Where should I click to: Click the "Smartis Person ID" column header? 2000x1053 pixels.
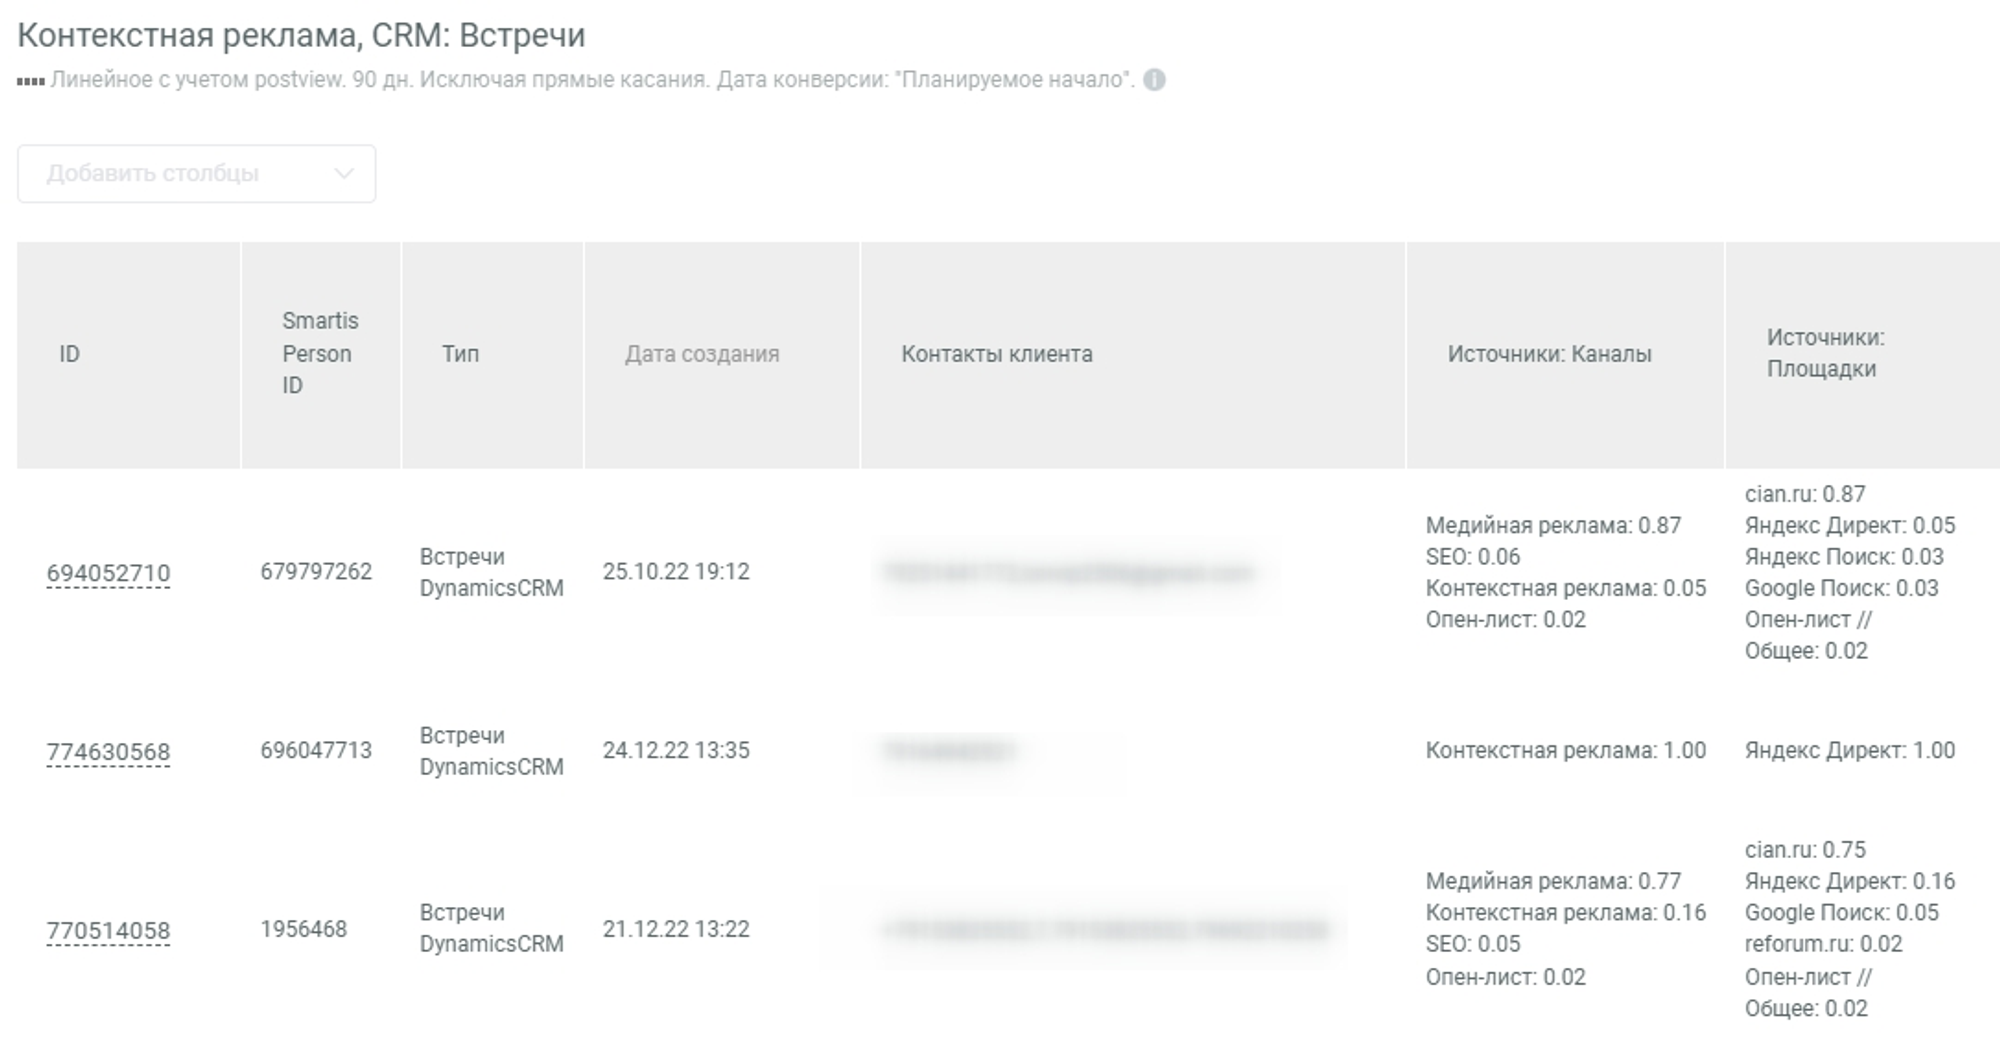coord(319,353)
